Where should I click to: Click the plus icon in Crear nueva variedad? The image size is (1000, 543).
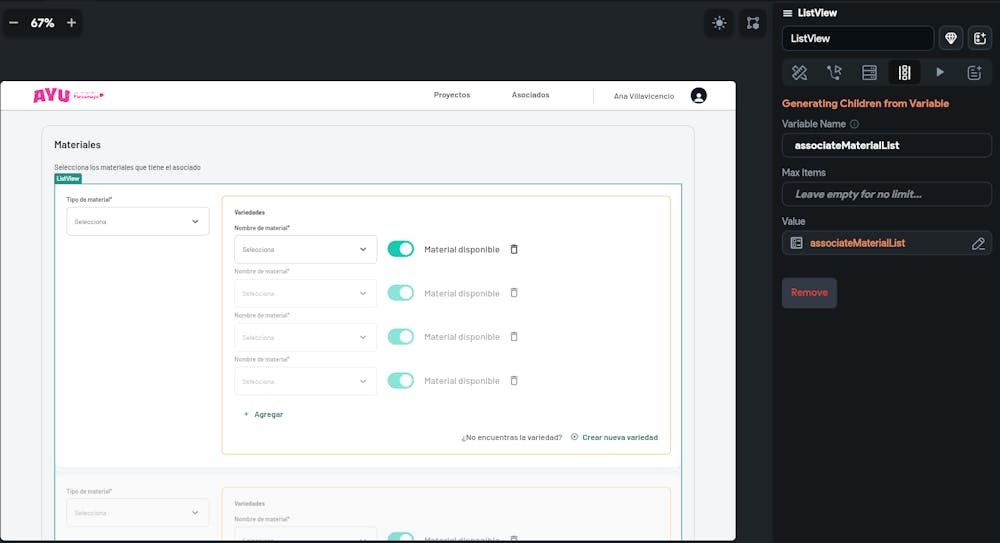pos(575,437)
